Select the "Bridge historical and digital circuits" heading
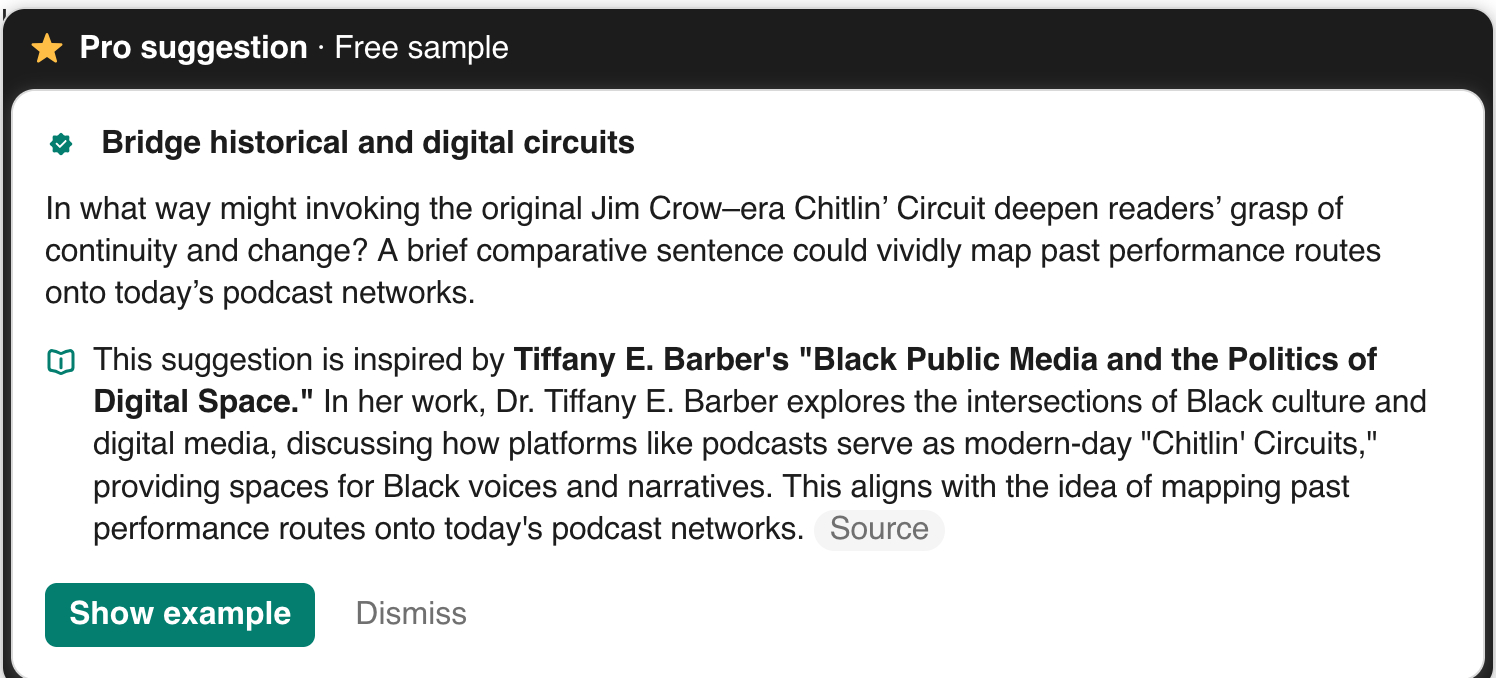This screenshot has width=1496, height=678. point(368,143)
